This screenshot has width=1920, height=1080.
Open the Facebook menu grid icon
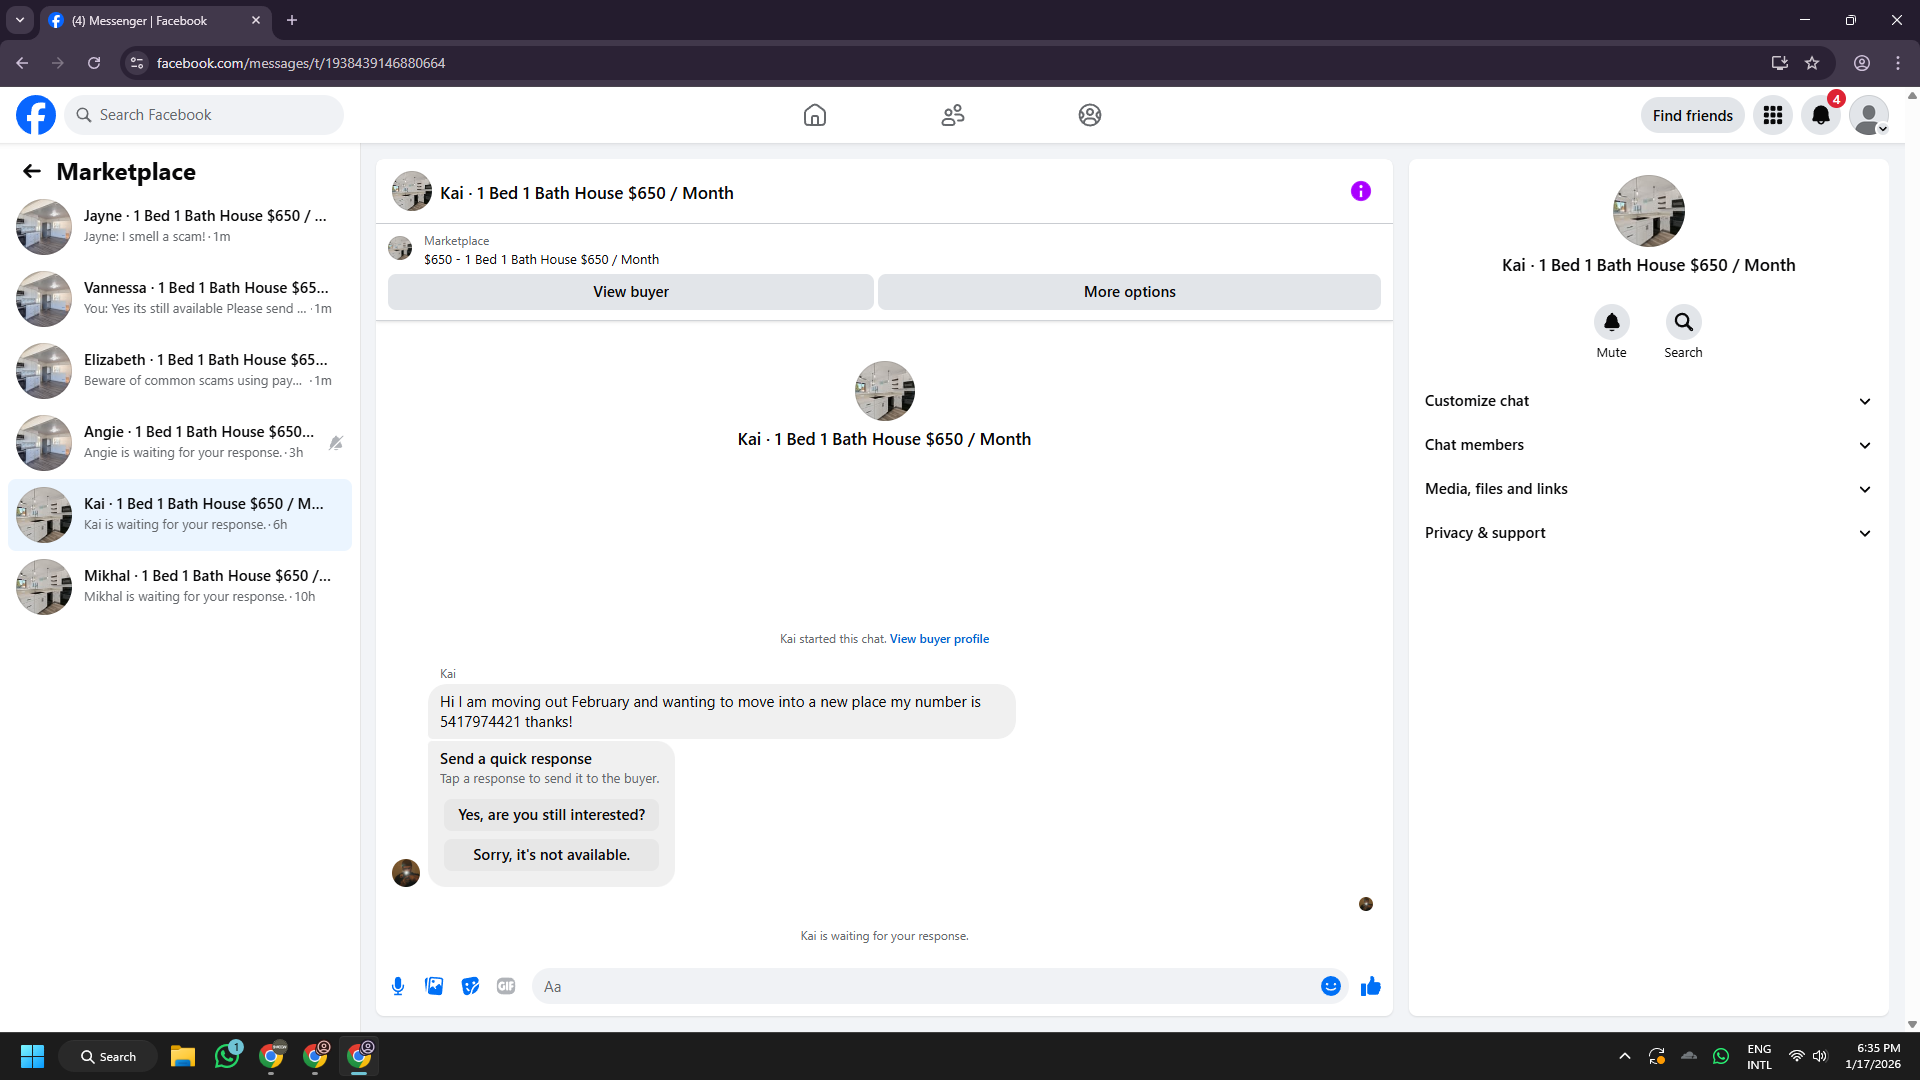point(1772,115)
